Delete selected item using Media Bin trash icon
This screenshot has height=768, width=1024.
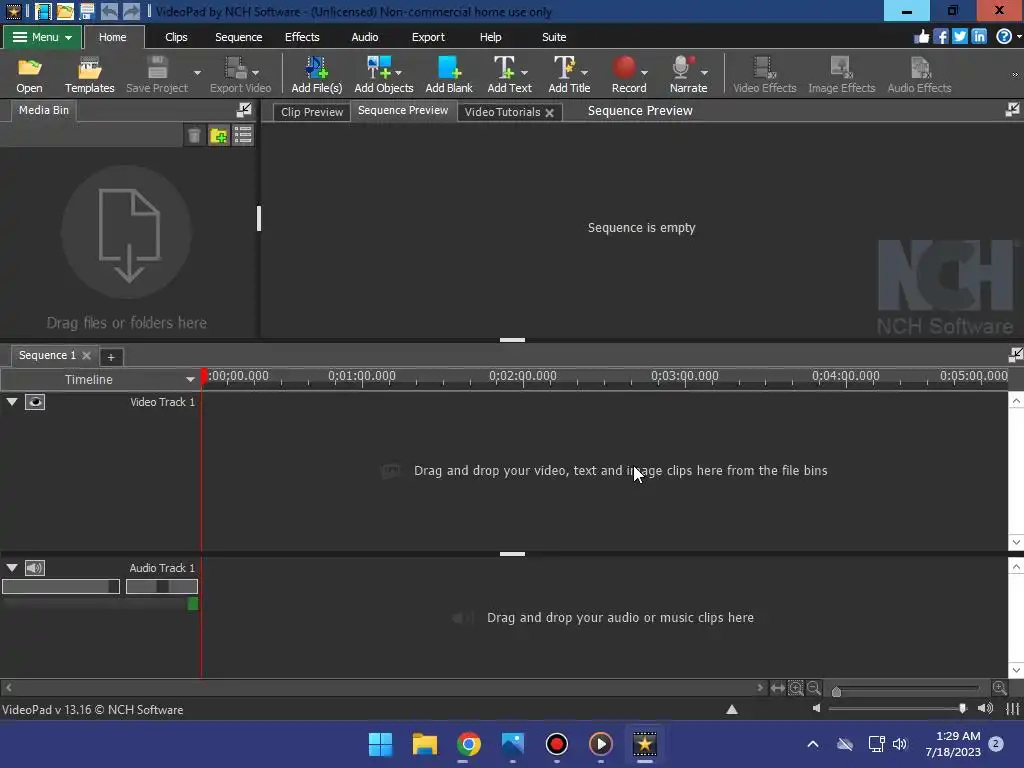click(x=194, y=135)
